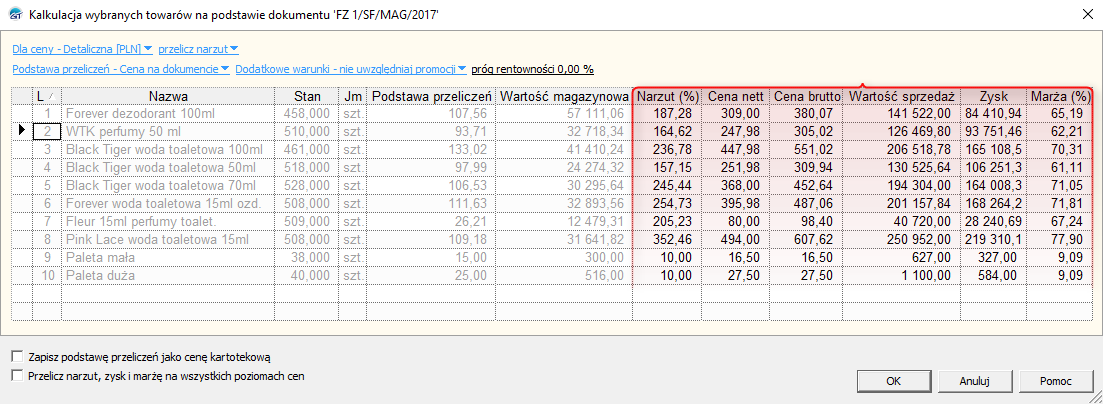
Task: Click row number 2 with current-row indicator
Action: click(47, 130)
